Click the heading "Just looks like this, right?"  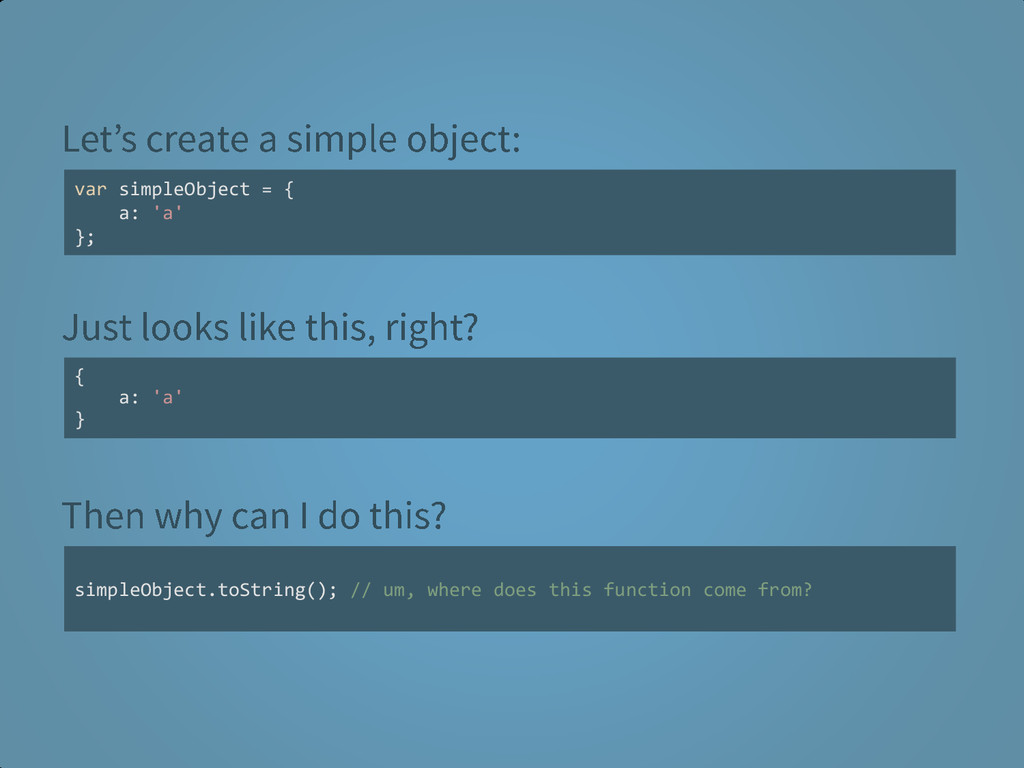[x=270, y=328]
